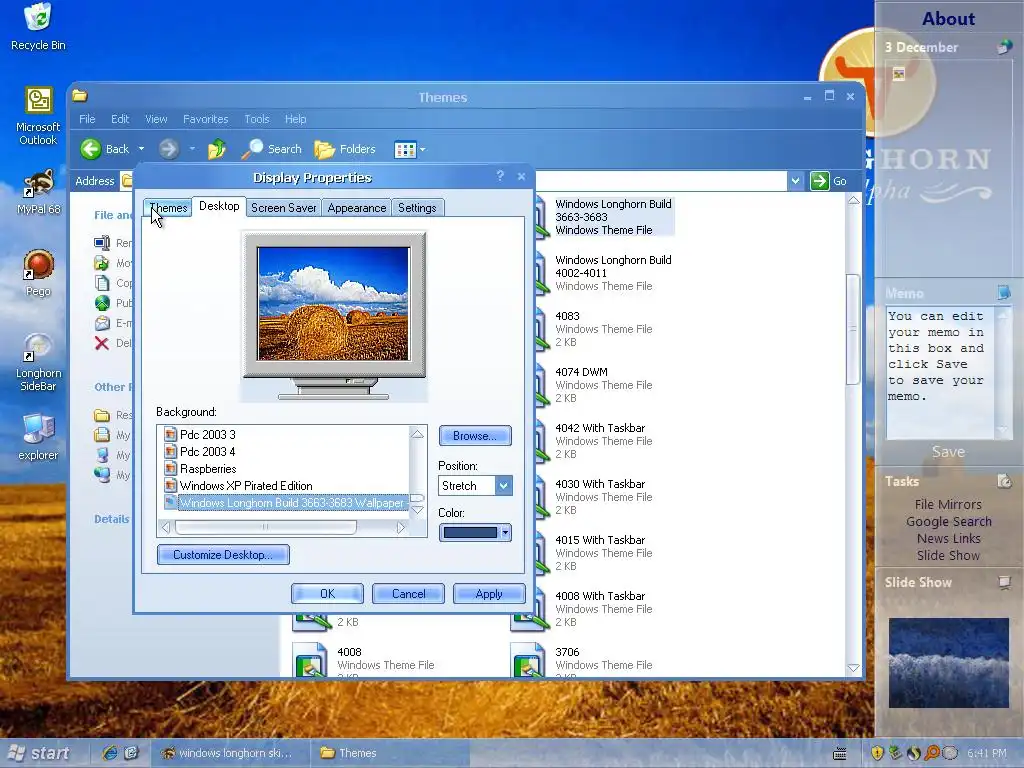
Task: Click the Delete red X task icon
Action: tap(102, 343)
